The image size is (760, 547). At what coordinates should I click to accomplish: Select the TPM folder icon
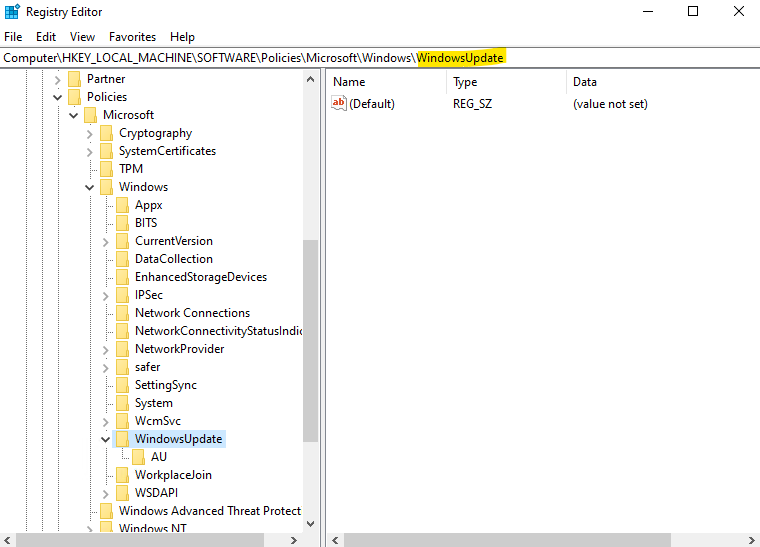(x=106, y=169)
